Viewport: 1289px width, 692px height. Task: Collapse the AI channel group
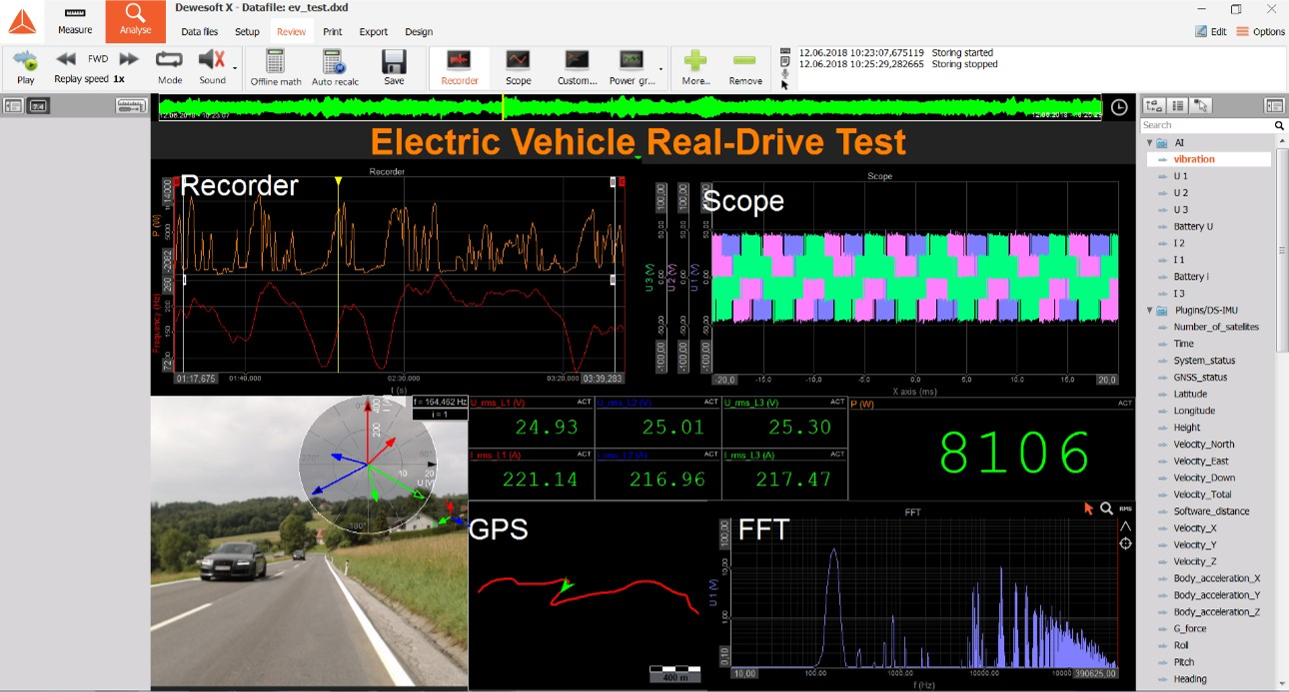pyautogui.click(x=1150, y=143)
